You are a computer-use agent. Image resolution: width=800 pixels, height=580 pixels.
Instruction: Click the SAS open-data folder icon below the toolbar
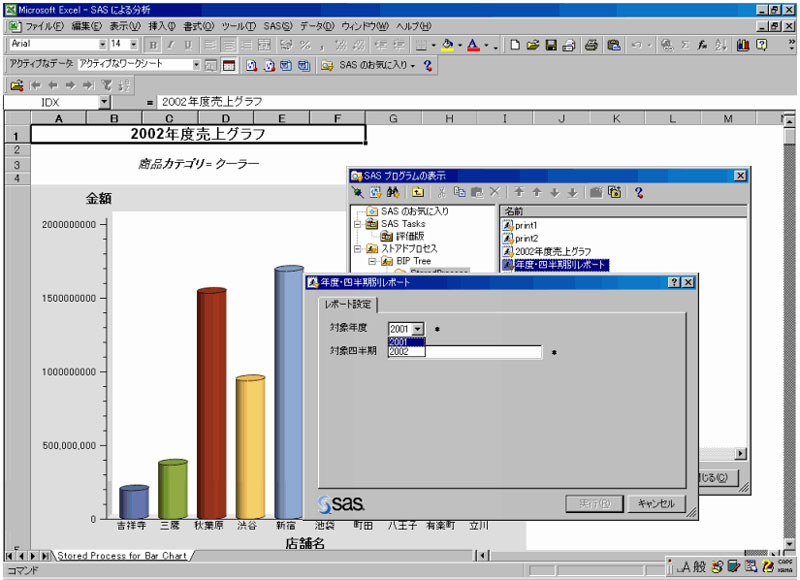pyautogui.click(x=17, y=85)
